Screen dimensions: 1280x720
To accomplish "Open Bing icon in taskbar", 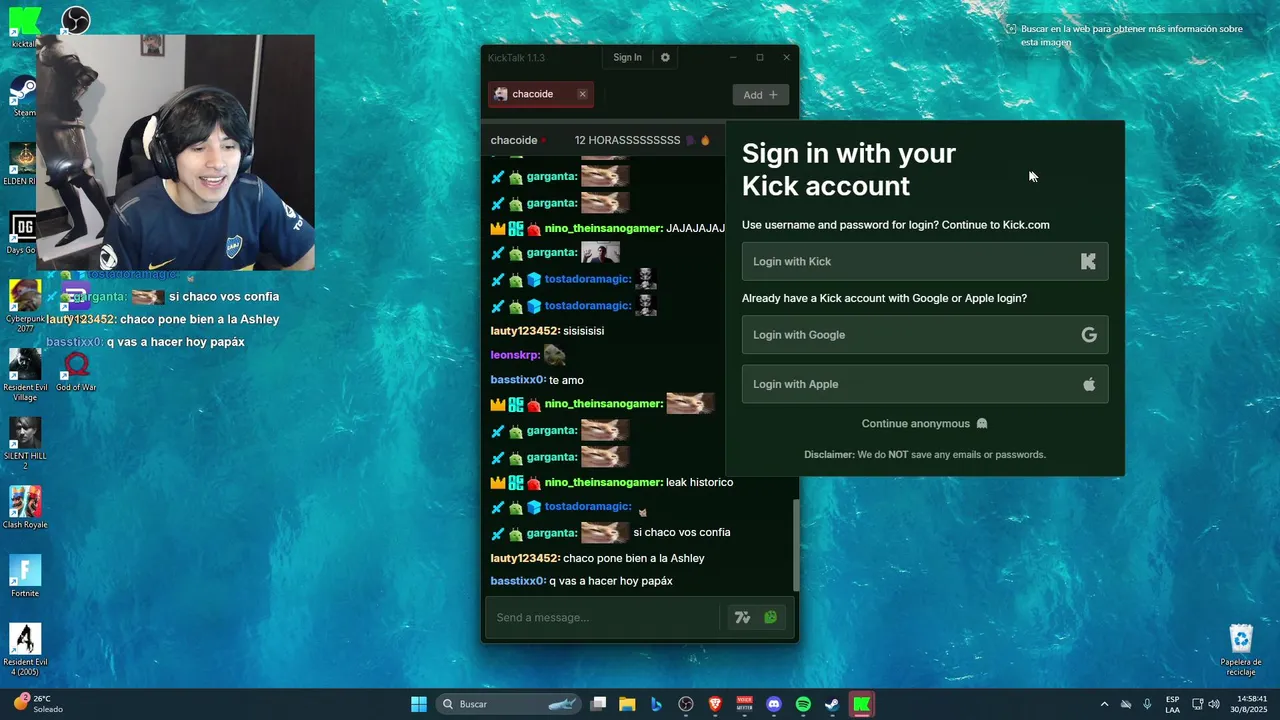I will tap(656, 704).
